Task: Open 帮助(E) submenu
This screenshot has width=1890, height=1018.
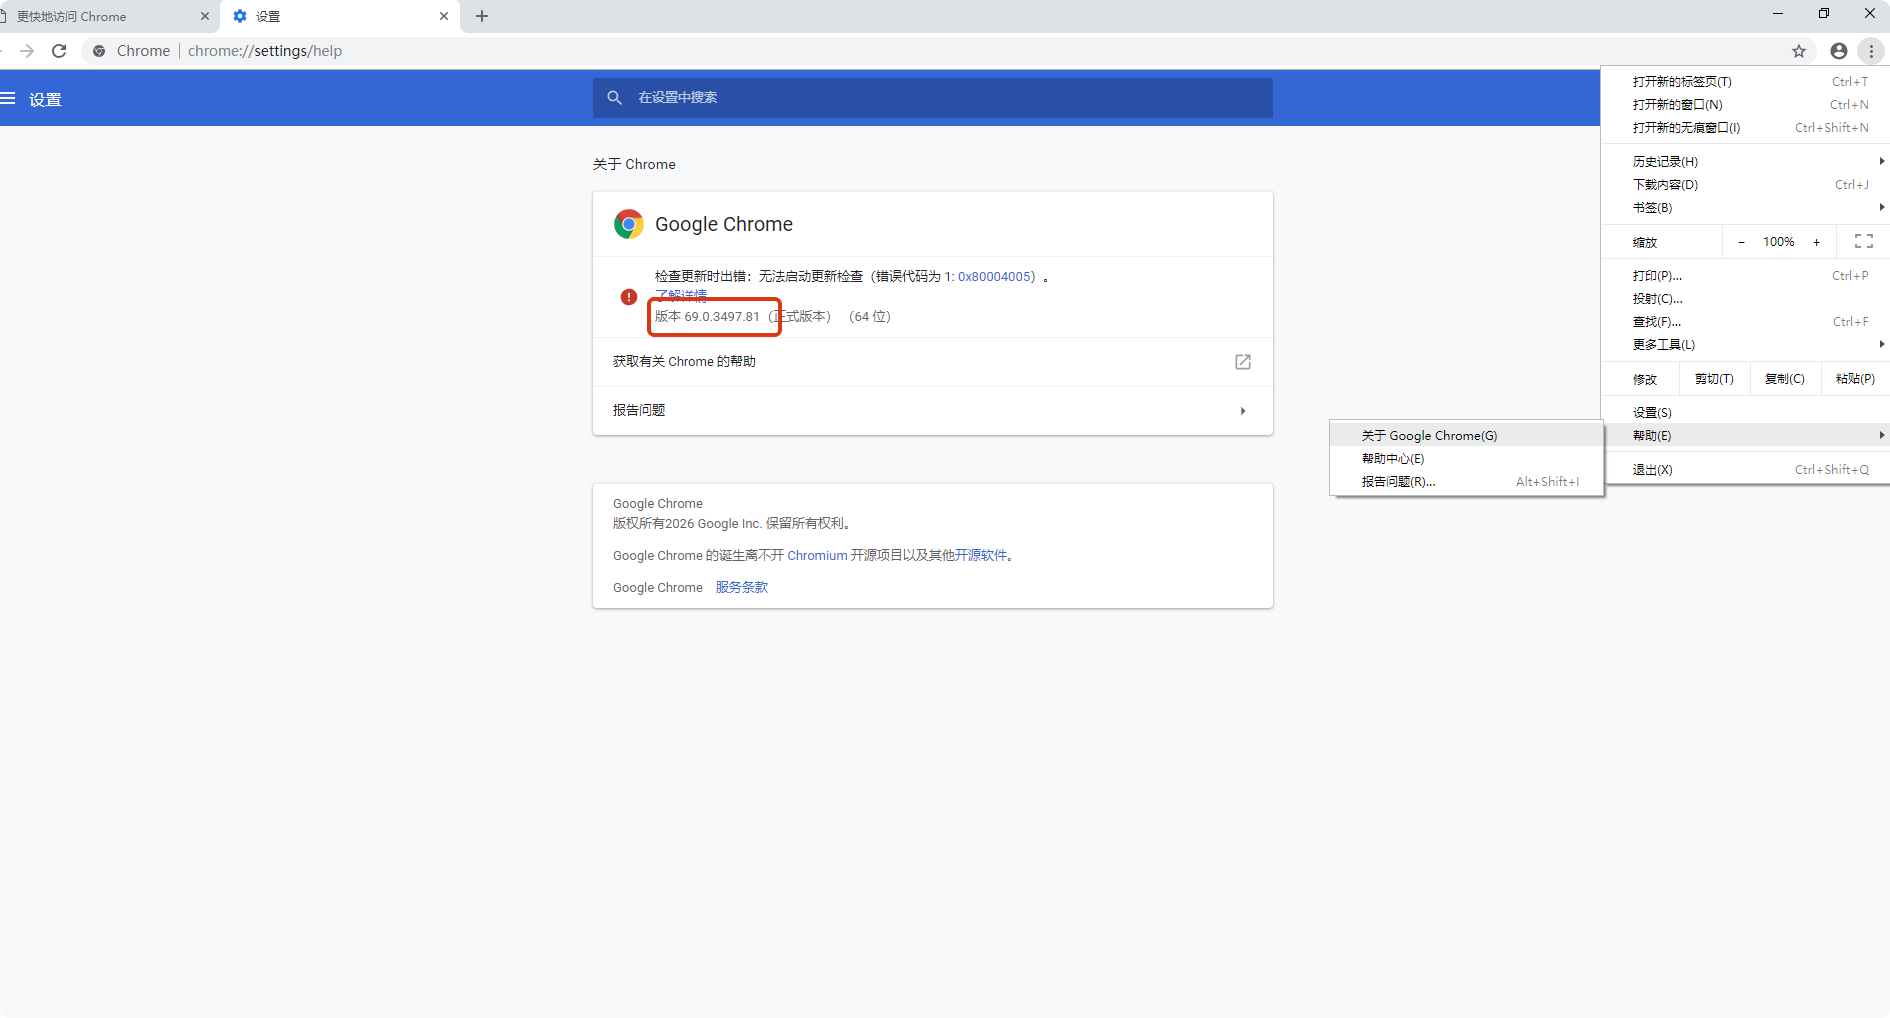Action: 1745,435
